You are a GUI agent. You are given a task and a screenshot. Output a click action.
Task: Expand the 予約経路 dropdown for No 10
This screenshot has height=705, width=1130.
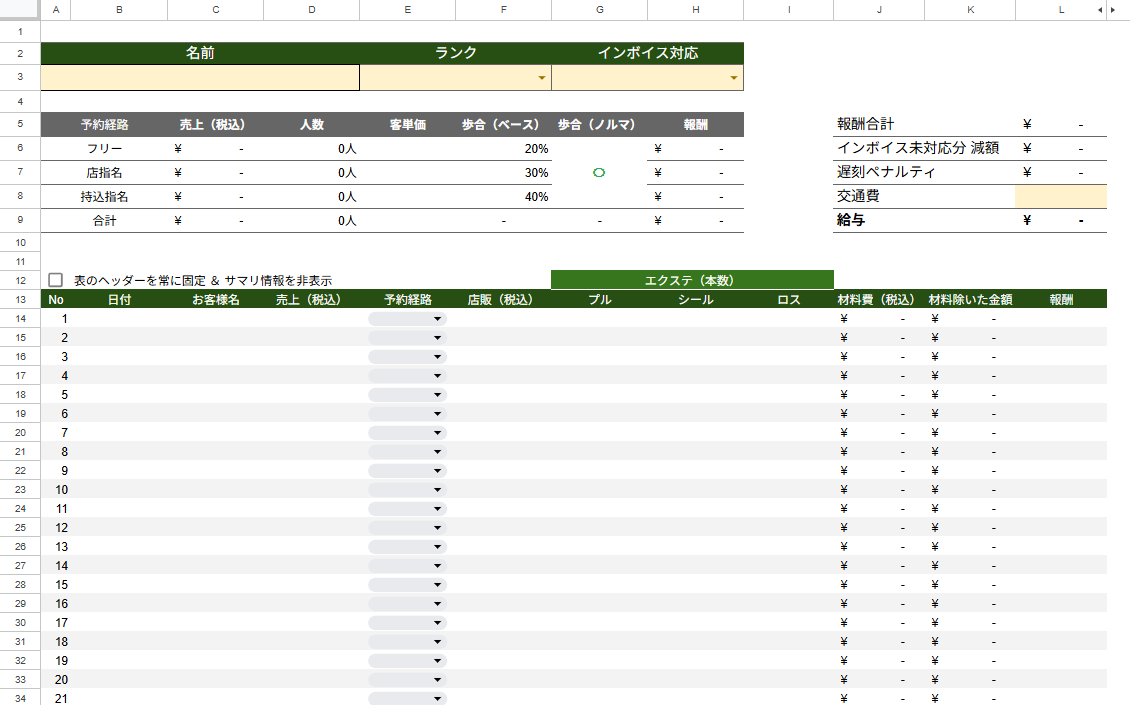click(x=437, y=490)
